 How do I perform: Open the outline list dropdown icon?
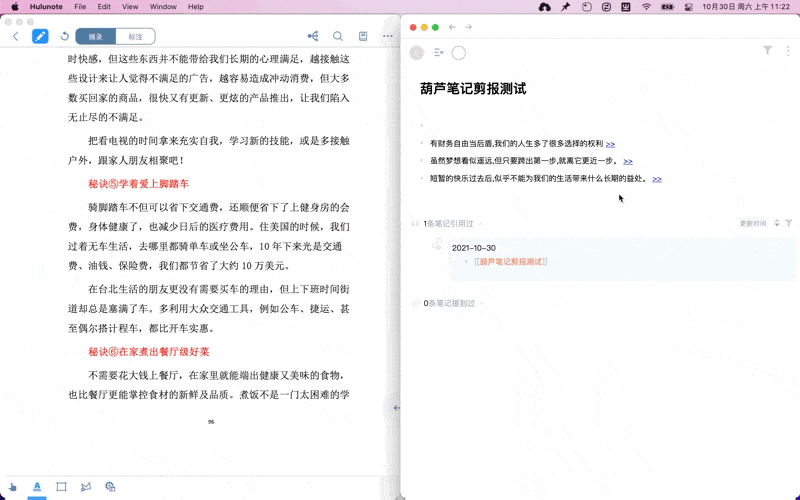pos(438,53)
